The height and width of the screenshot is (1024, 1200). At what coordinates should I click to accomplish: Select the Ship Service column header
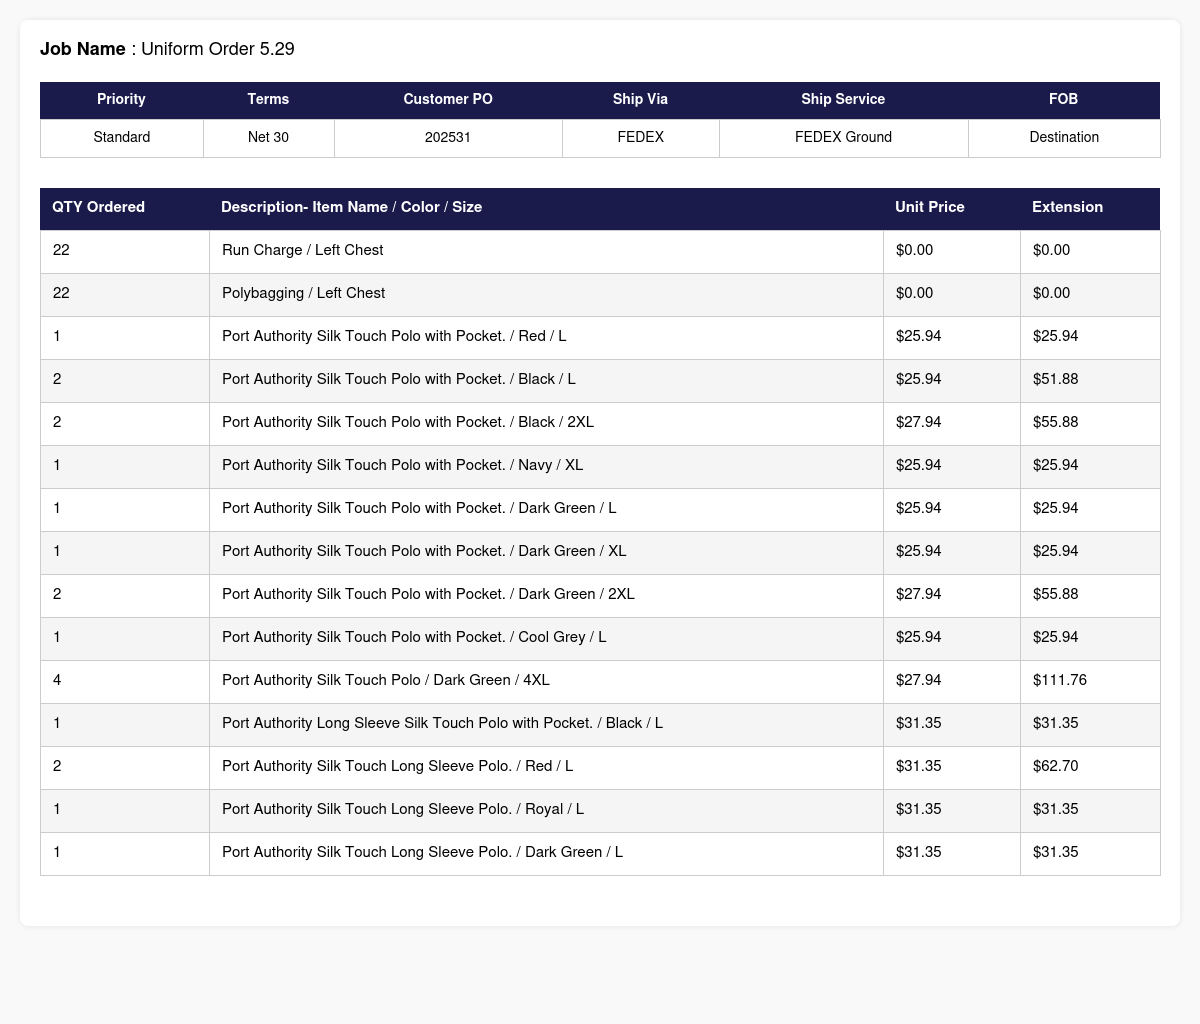[843, 99]
